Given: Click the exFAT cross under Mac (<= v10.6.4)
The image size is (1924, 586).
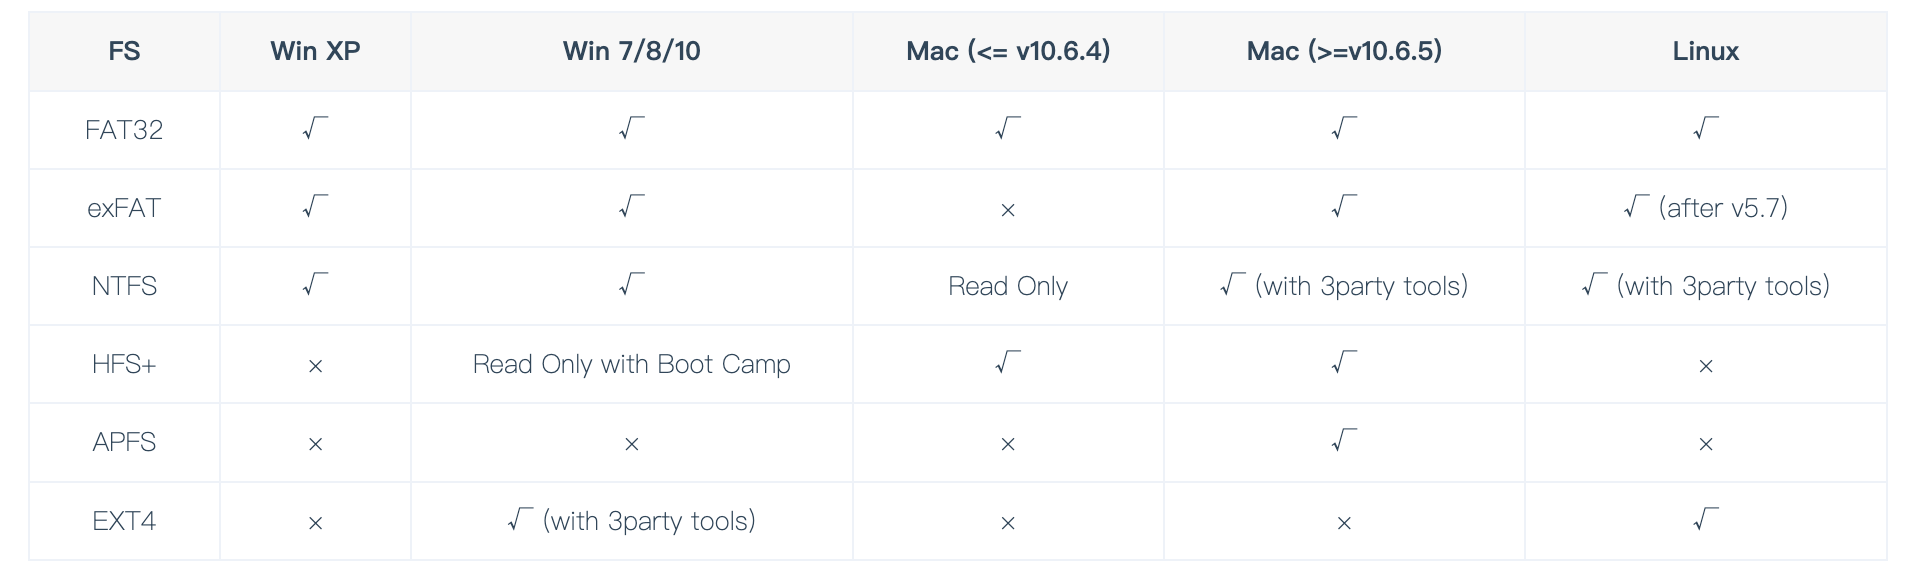Looking at the screenshot, I should (1008, 210).
